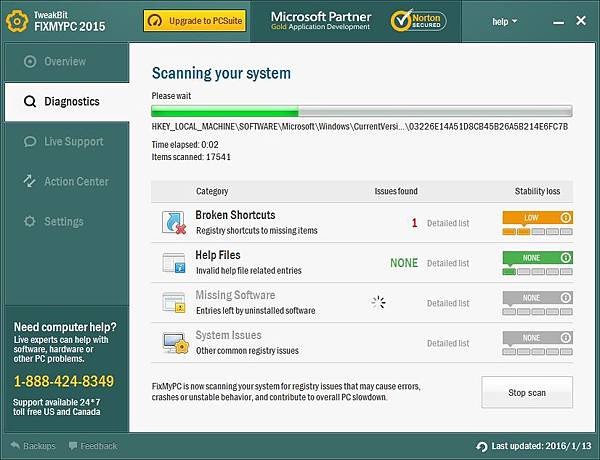Screen dimensions: 600x460
Task: Click the Diagnostics magnifier icon
Action: [30, 101]
